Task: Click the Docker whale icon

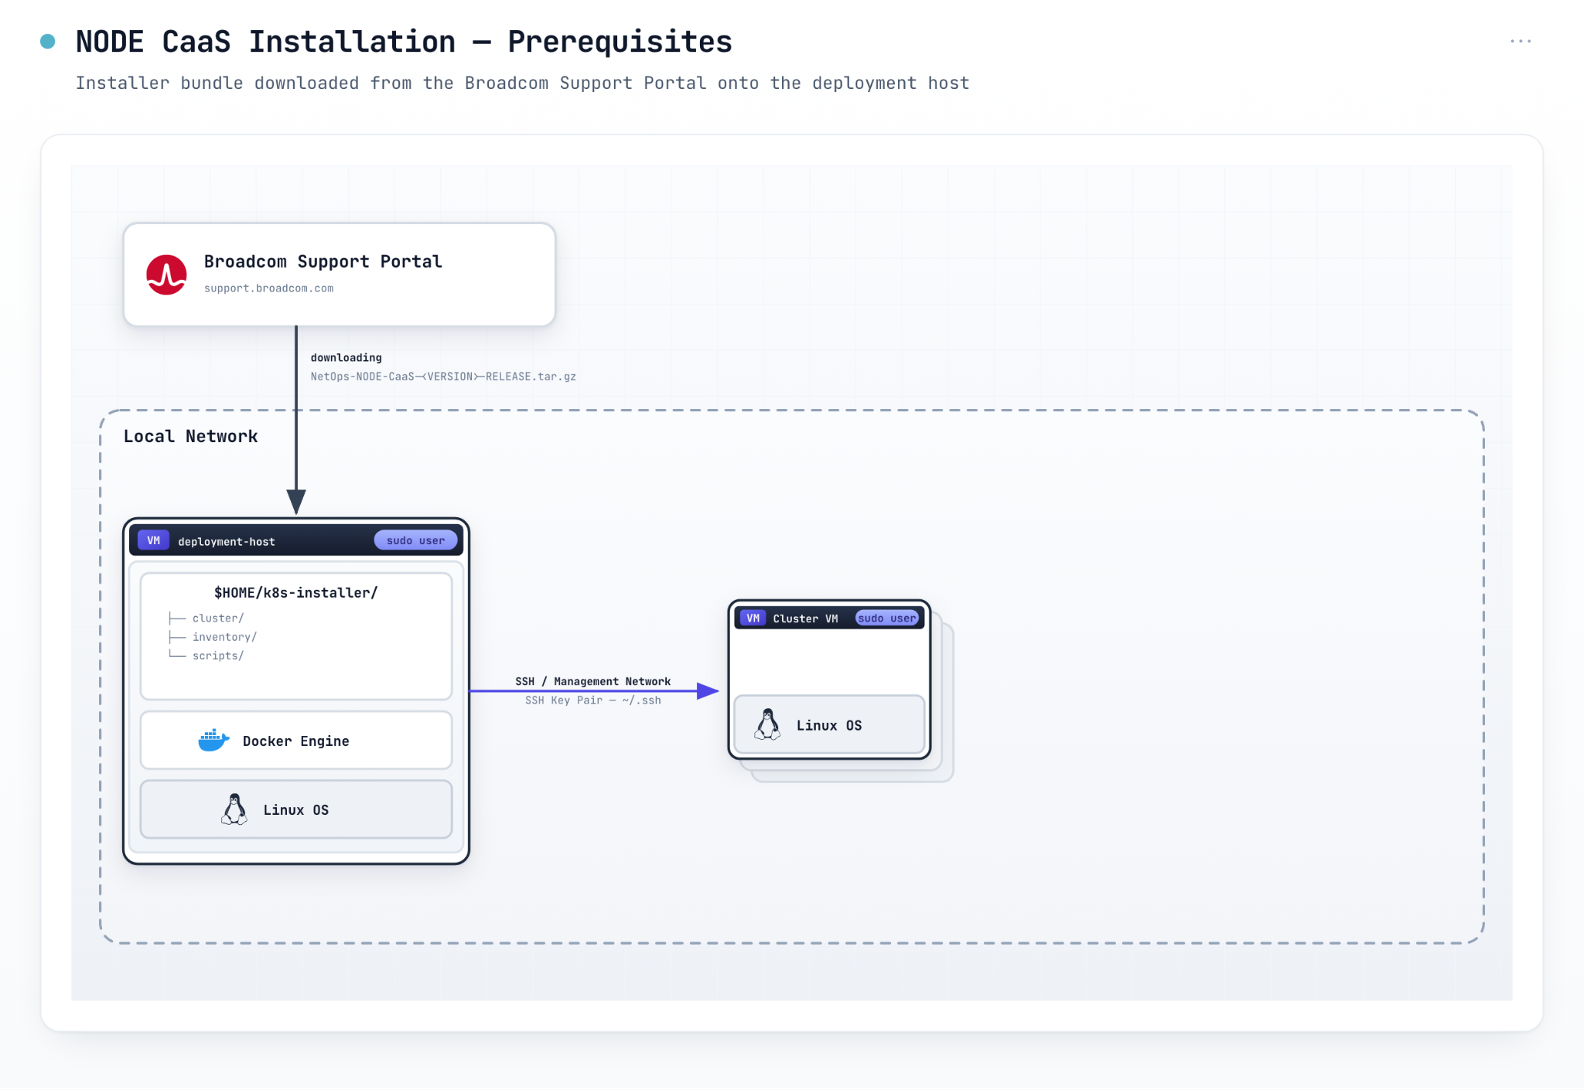Action: click(x=214, y=740)
